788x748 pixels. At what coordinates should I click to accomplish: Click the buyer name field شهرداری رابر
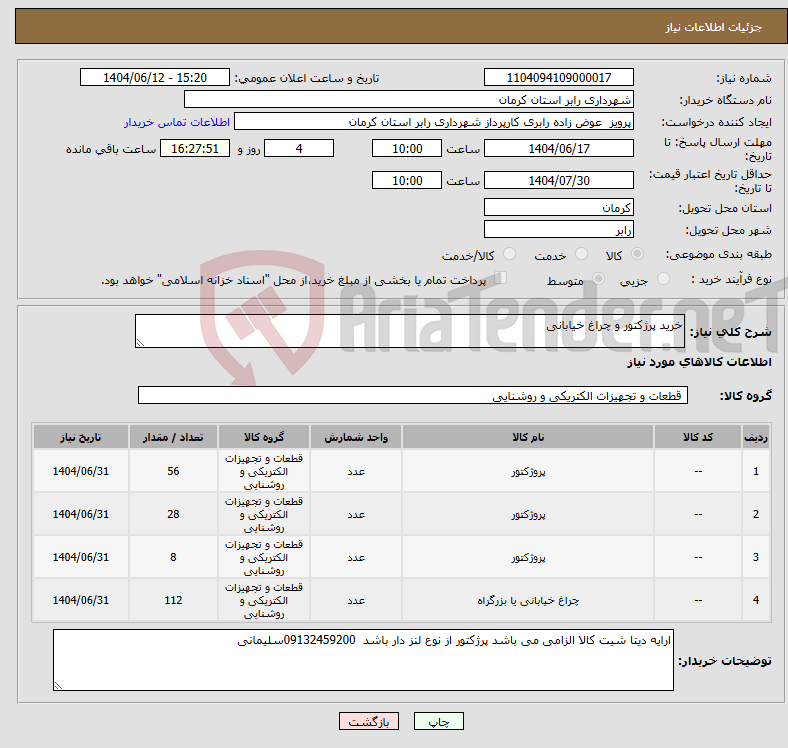click(x=409, y=100)
